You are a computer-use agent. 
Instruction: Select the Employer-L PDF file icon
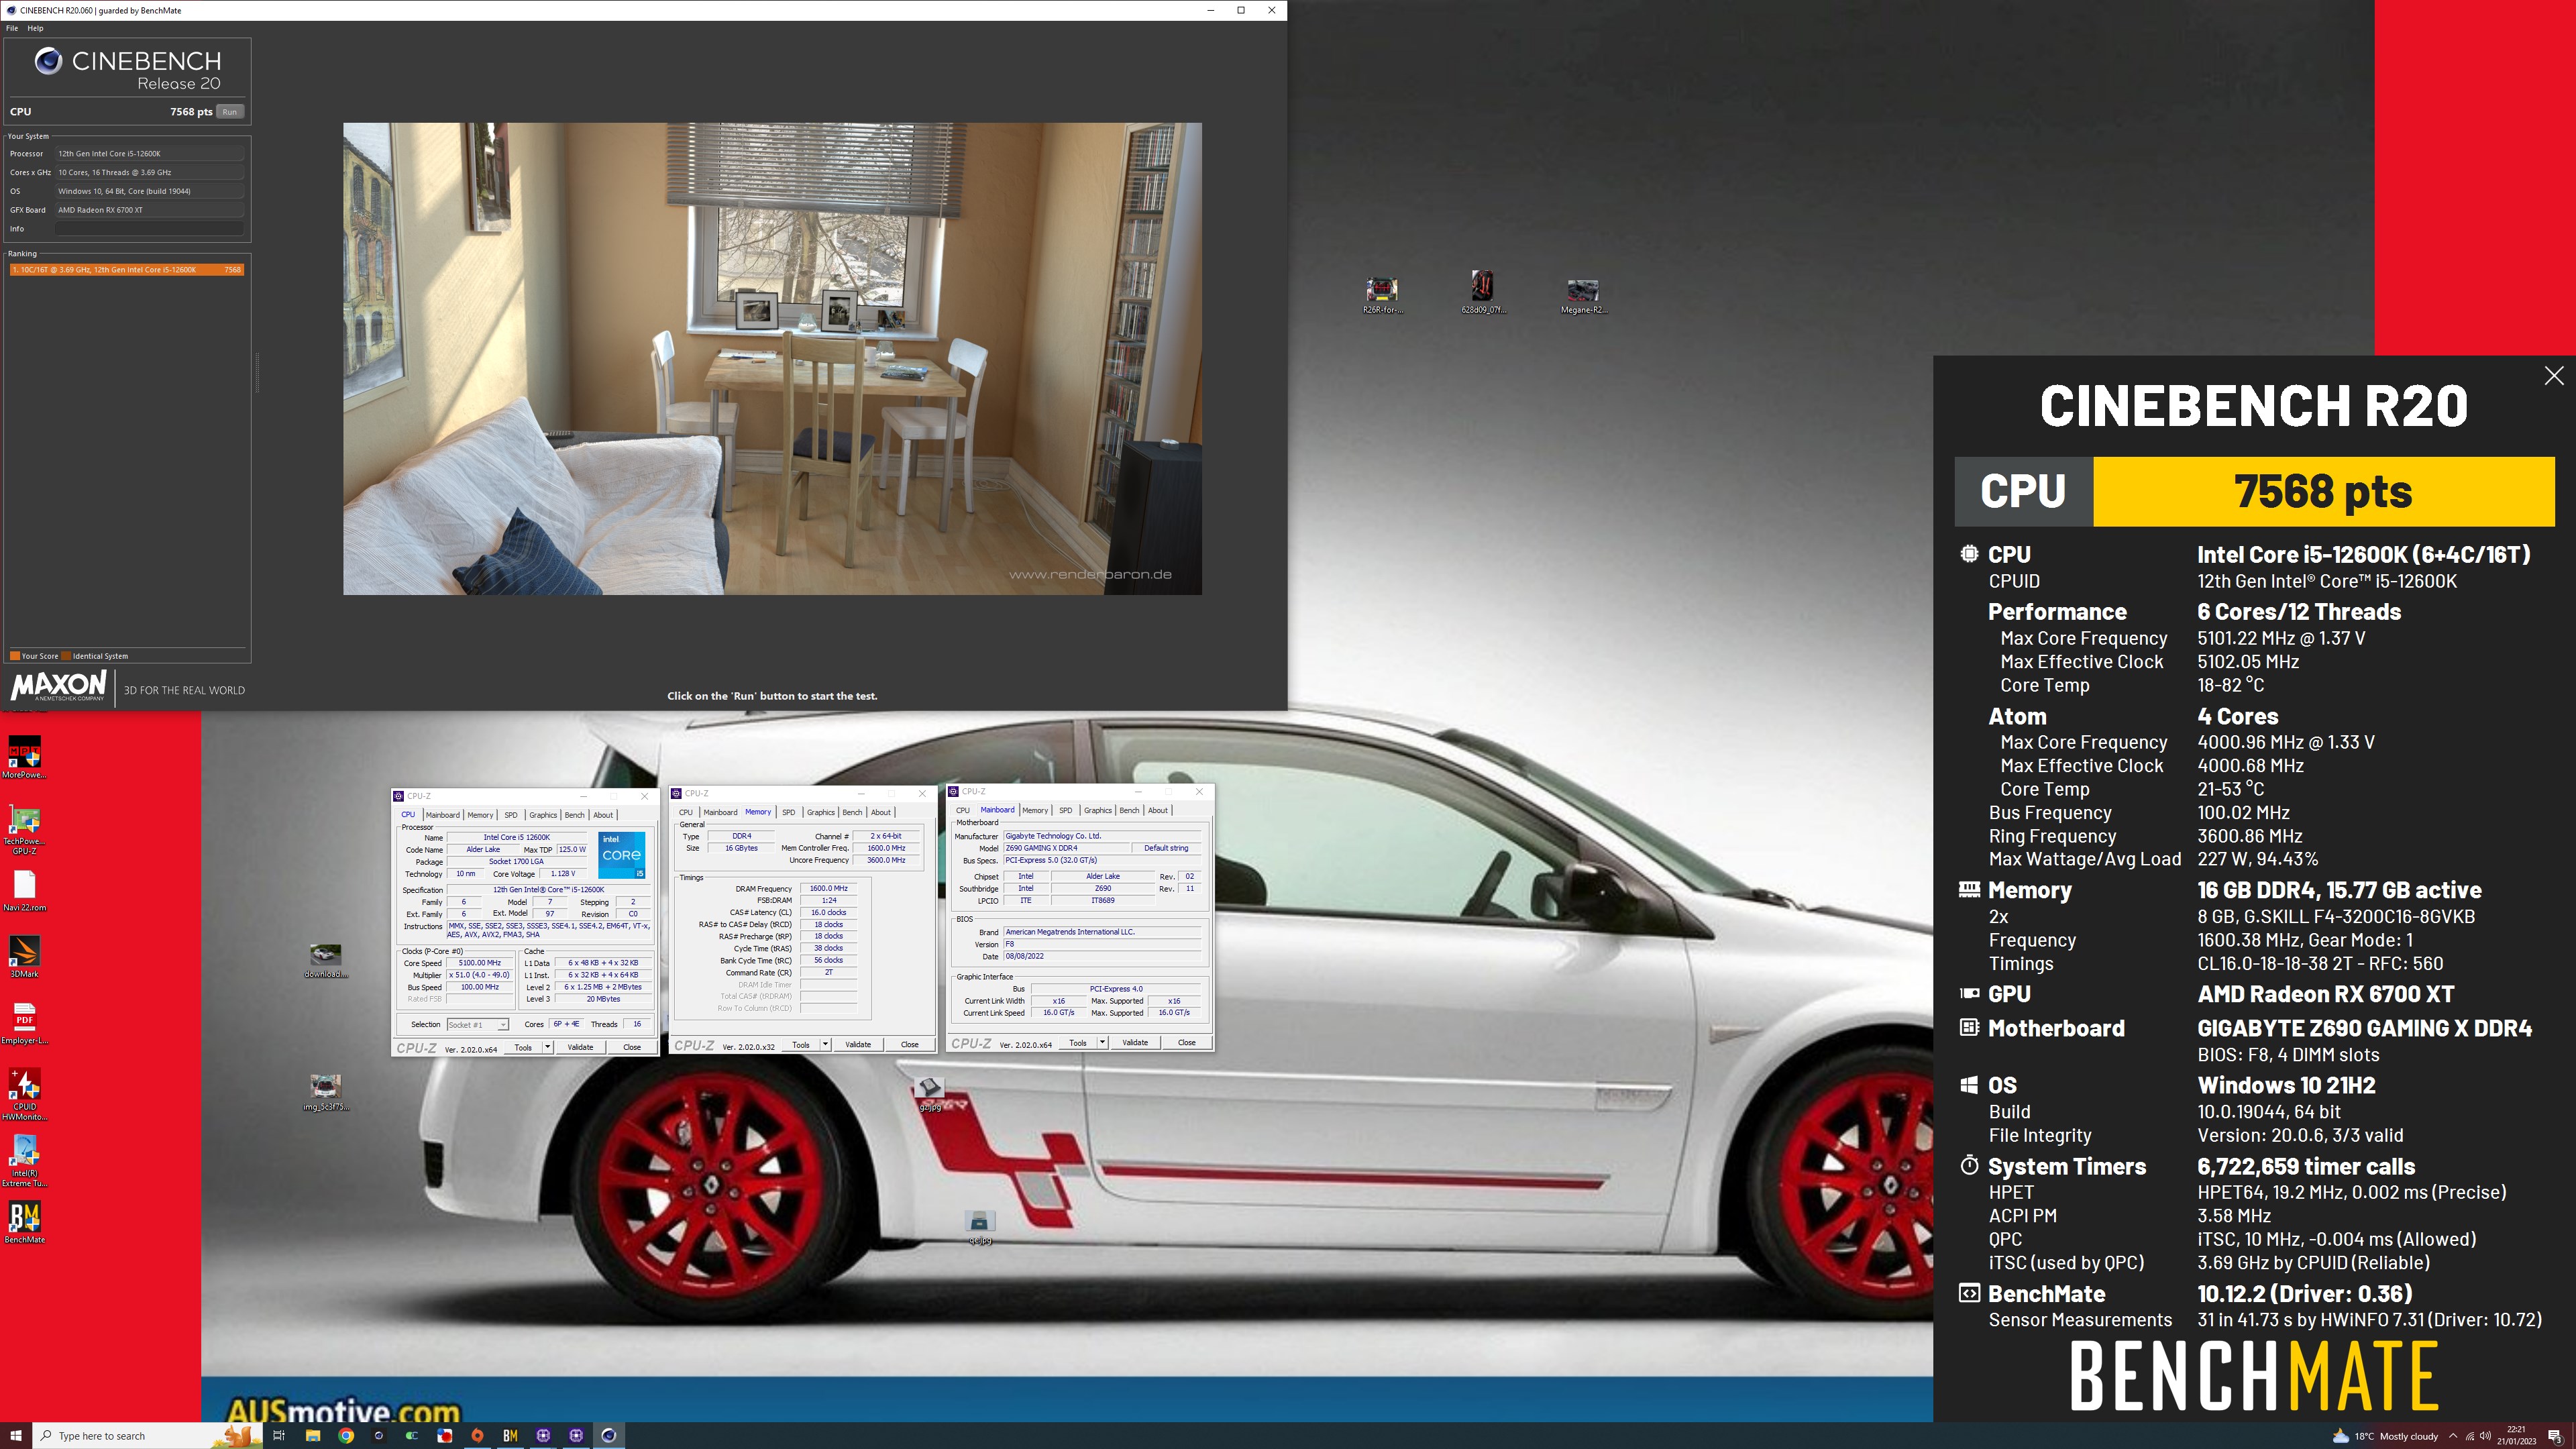[24, 1023]
